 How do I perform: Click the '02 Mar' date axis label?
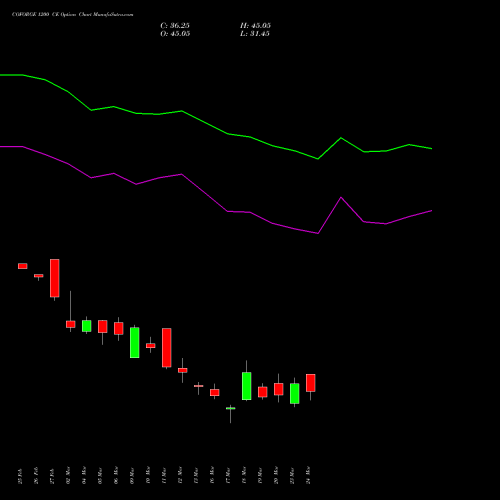click(x=68, y=475)
